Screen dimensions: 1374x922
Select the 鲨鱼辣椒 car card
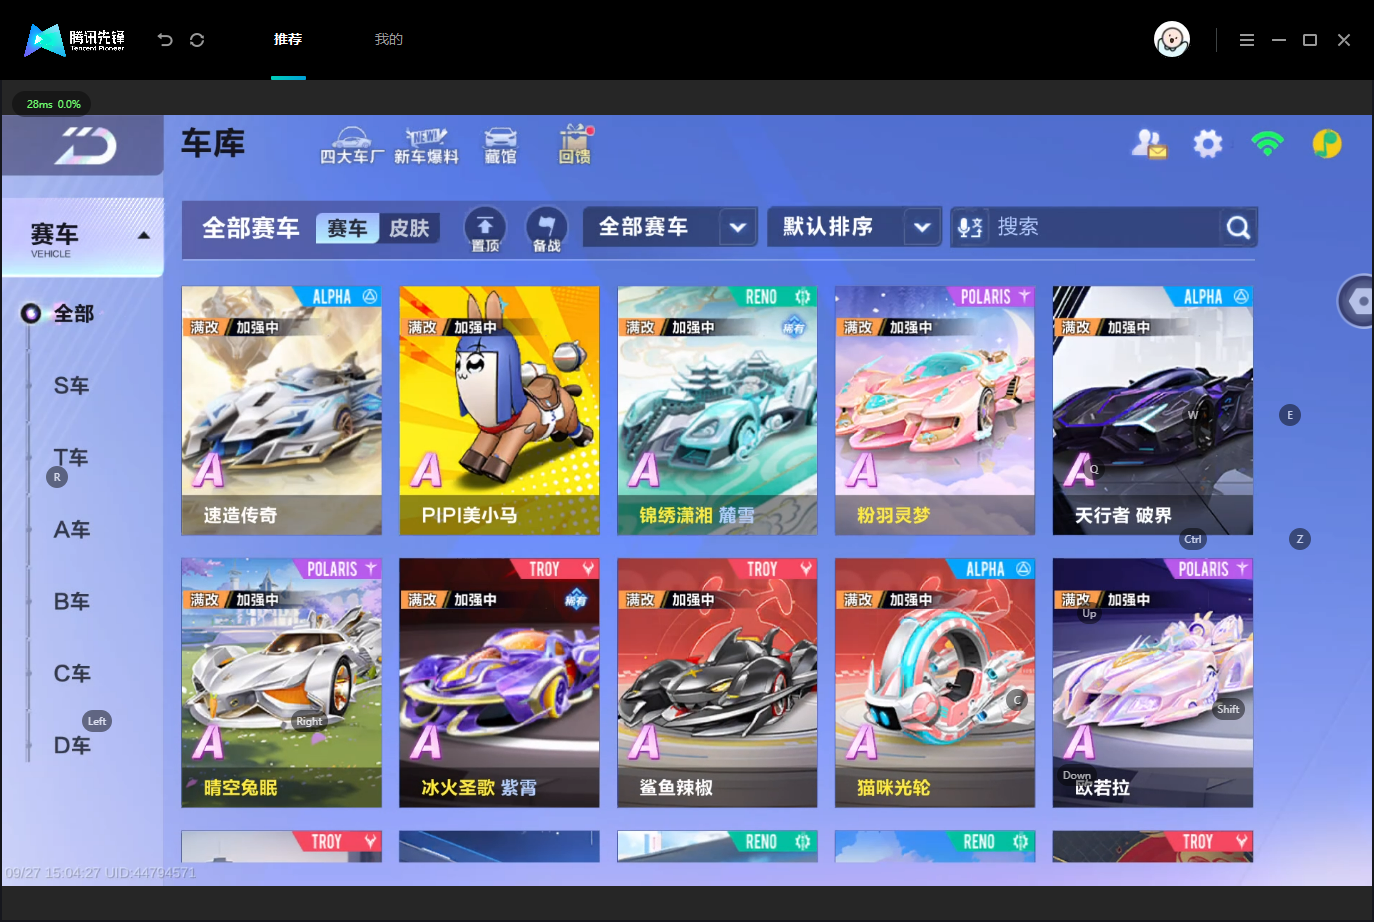[x=717, y=683]
